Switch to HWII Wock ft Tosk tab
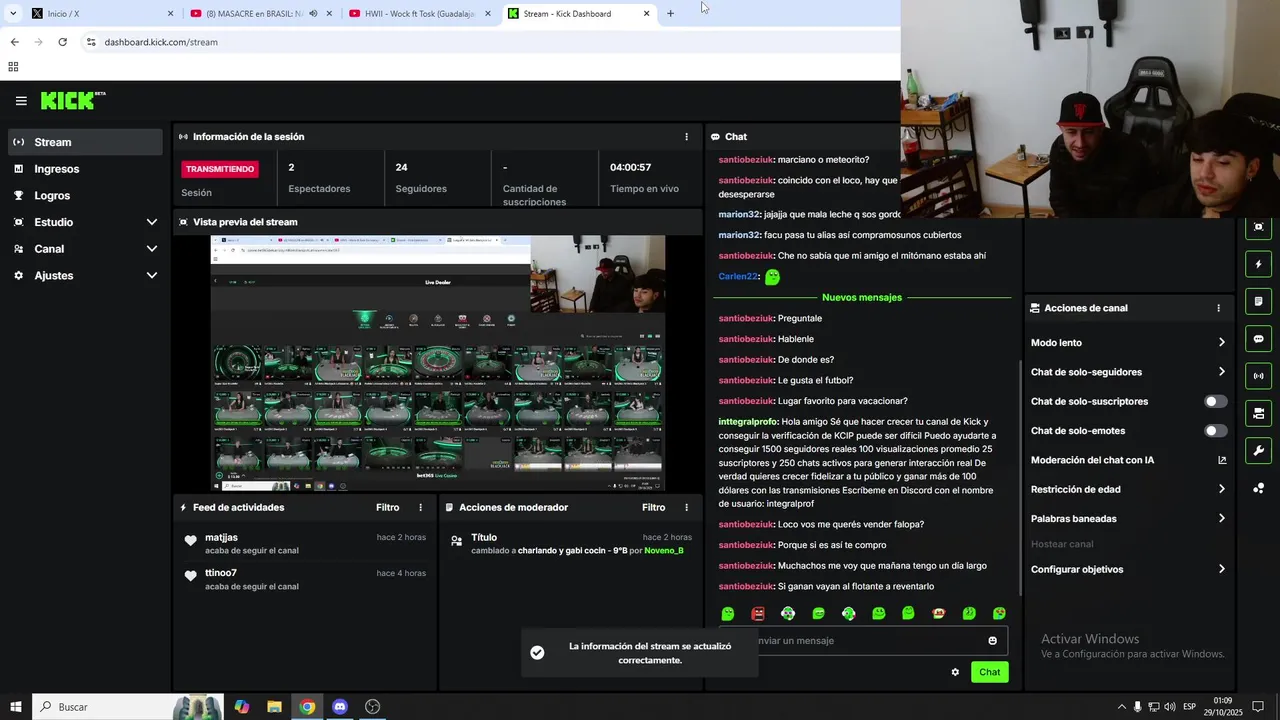This screenshot has height=720, width=1280. pyautogui.click(x=418, y=14)
